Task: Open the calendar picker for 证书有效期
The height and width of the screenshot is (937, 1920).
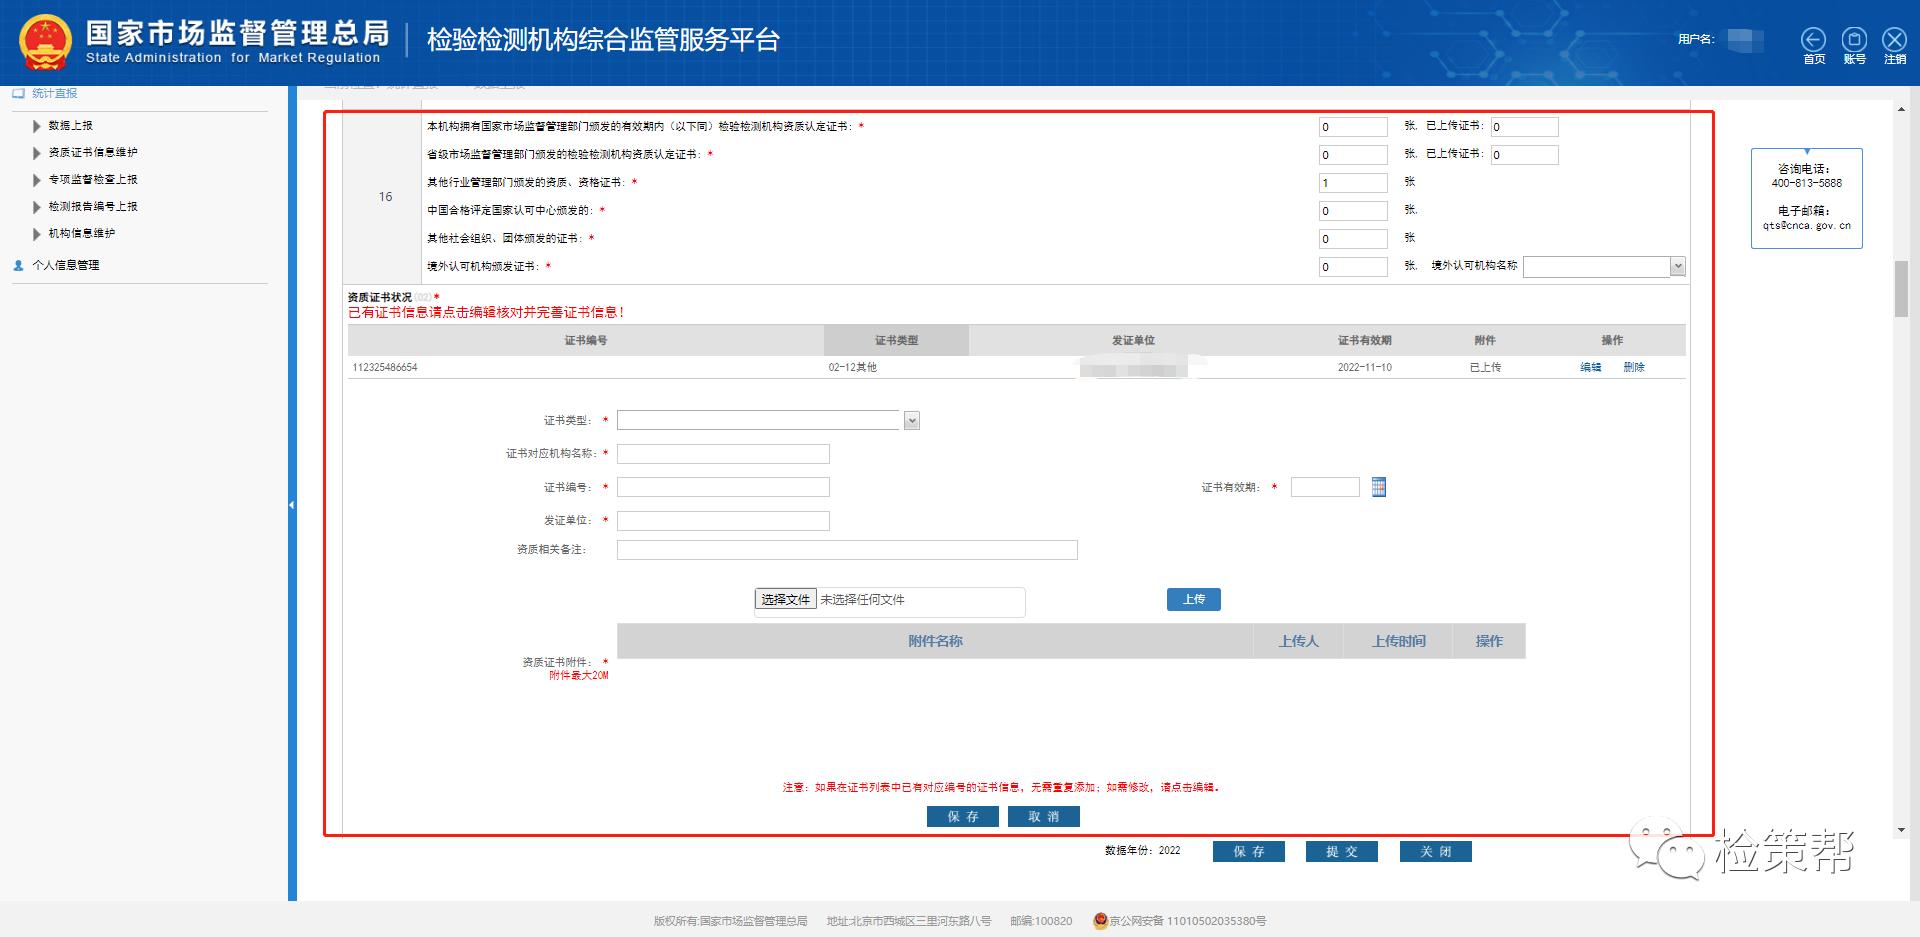Action: 1378,487
